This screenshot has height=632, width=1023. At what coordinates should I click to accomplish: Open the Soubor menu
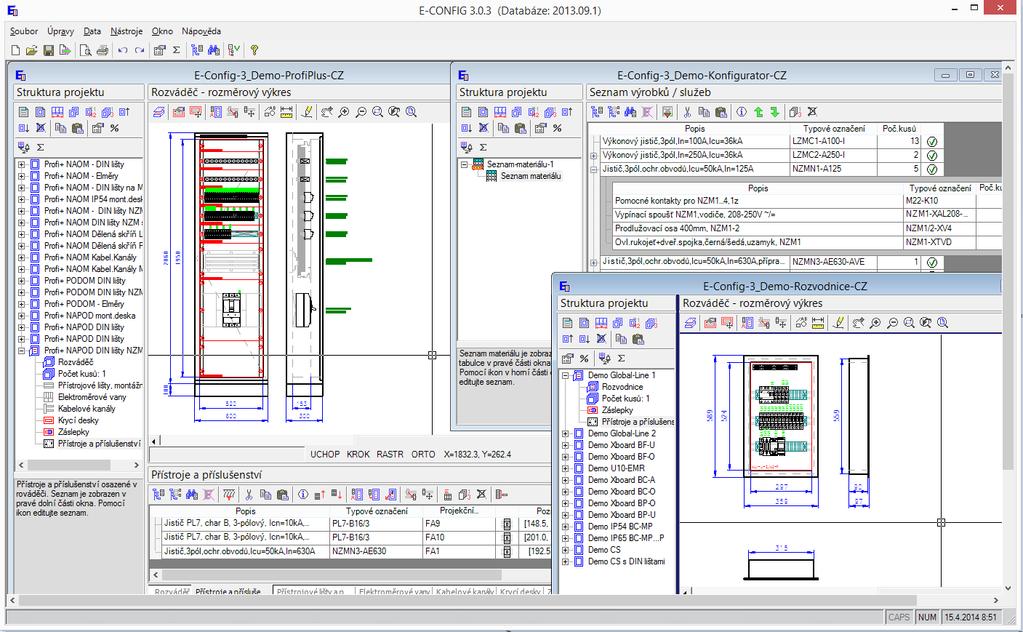point(24,31)
